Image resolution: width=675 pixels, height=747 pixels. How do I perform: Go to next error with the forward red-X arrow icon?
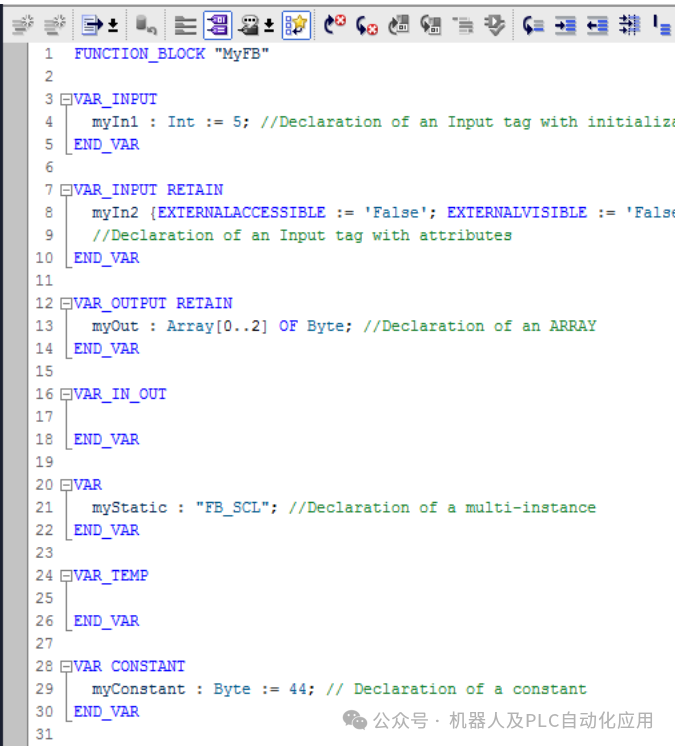pos(334,25)
